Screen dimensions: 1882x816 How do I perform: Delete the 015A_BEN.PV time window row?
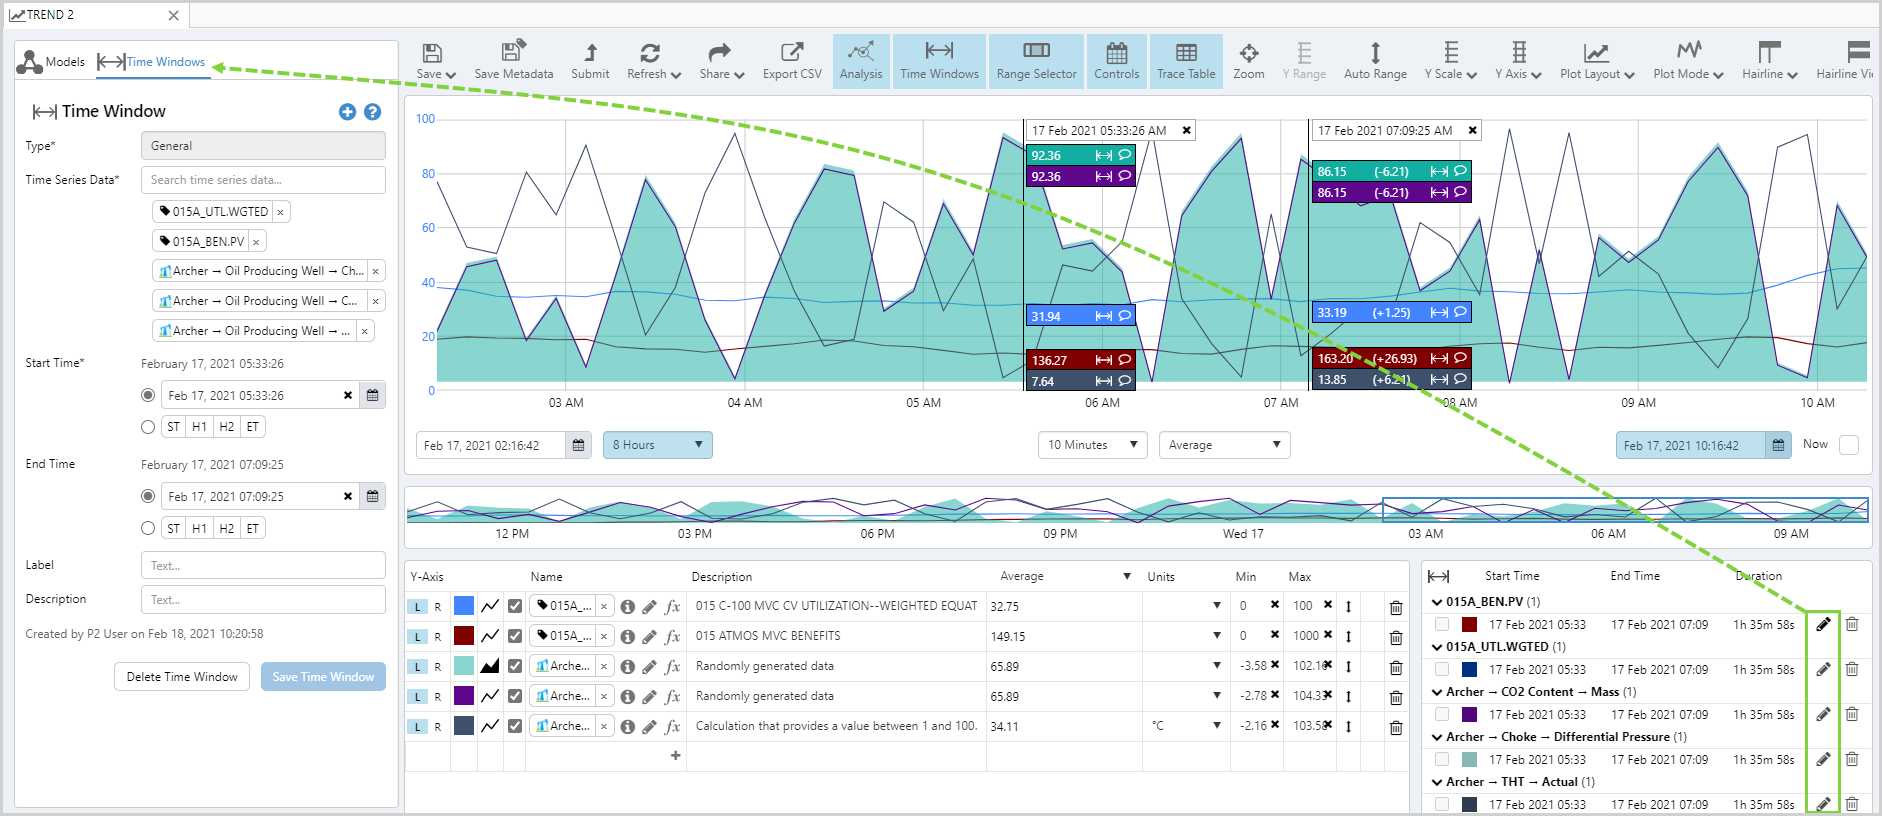pos(1852,624)
